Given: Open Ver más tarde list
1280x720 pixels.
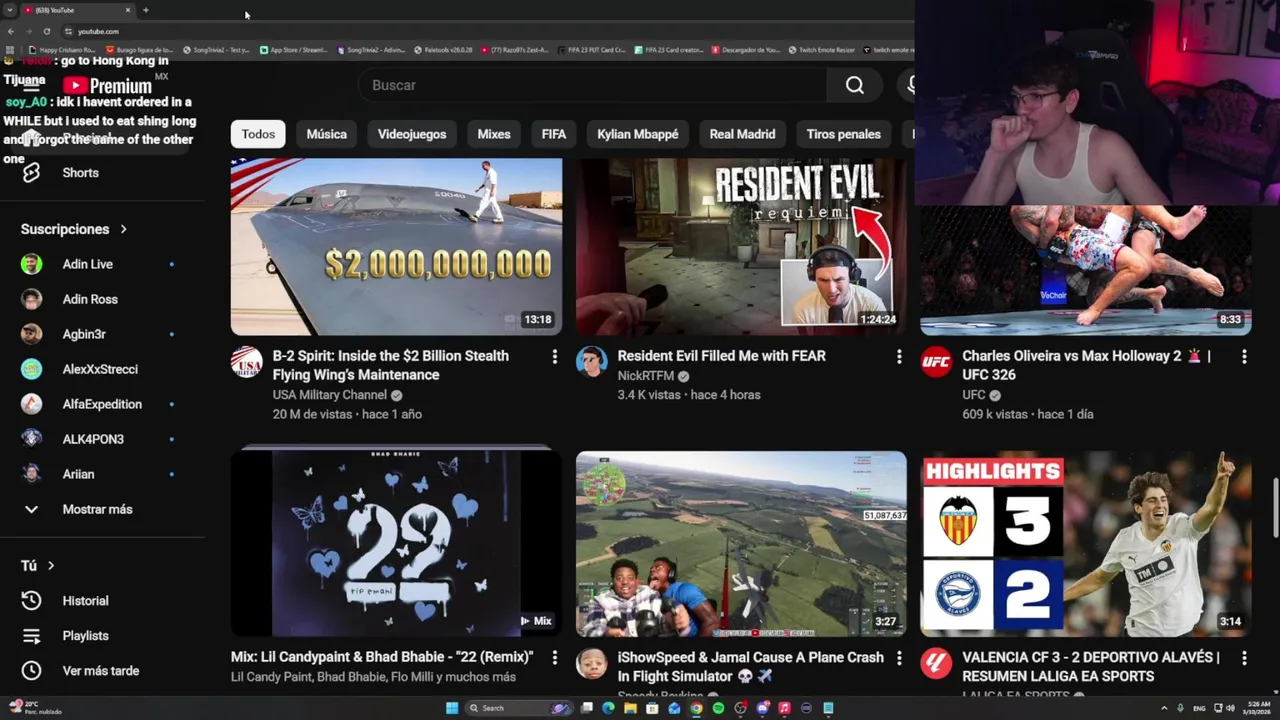Looking at the screenshot, I should click(x=102, y=671).
